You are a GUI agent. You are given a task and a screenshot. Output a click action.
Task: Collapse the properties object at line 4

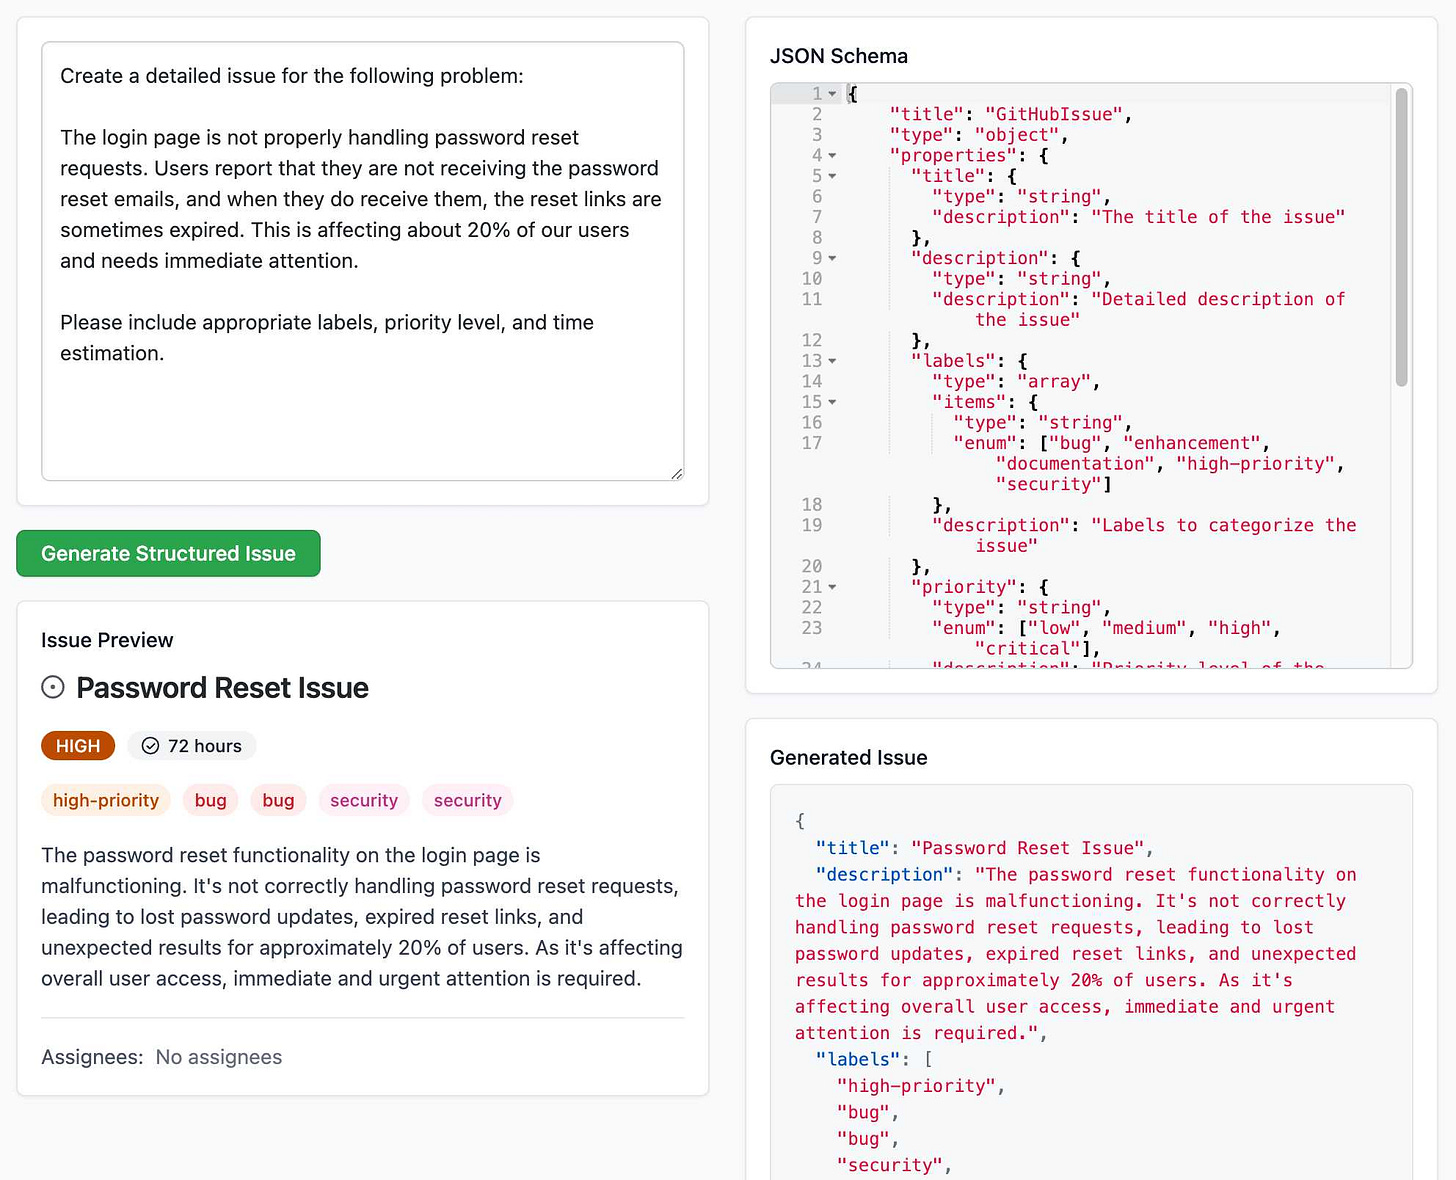coord(832,155)
